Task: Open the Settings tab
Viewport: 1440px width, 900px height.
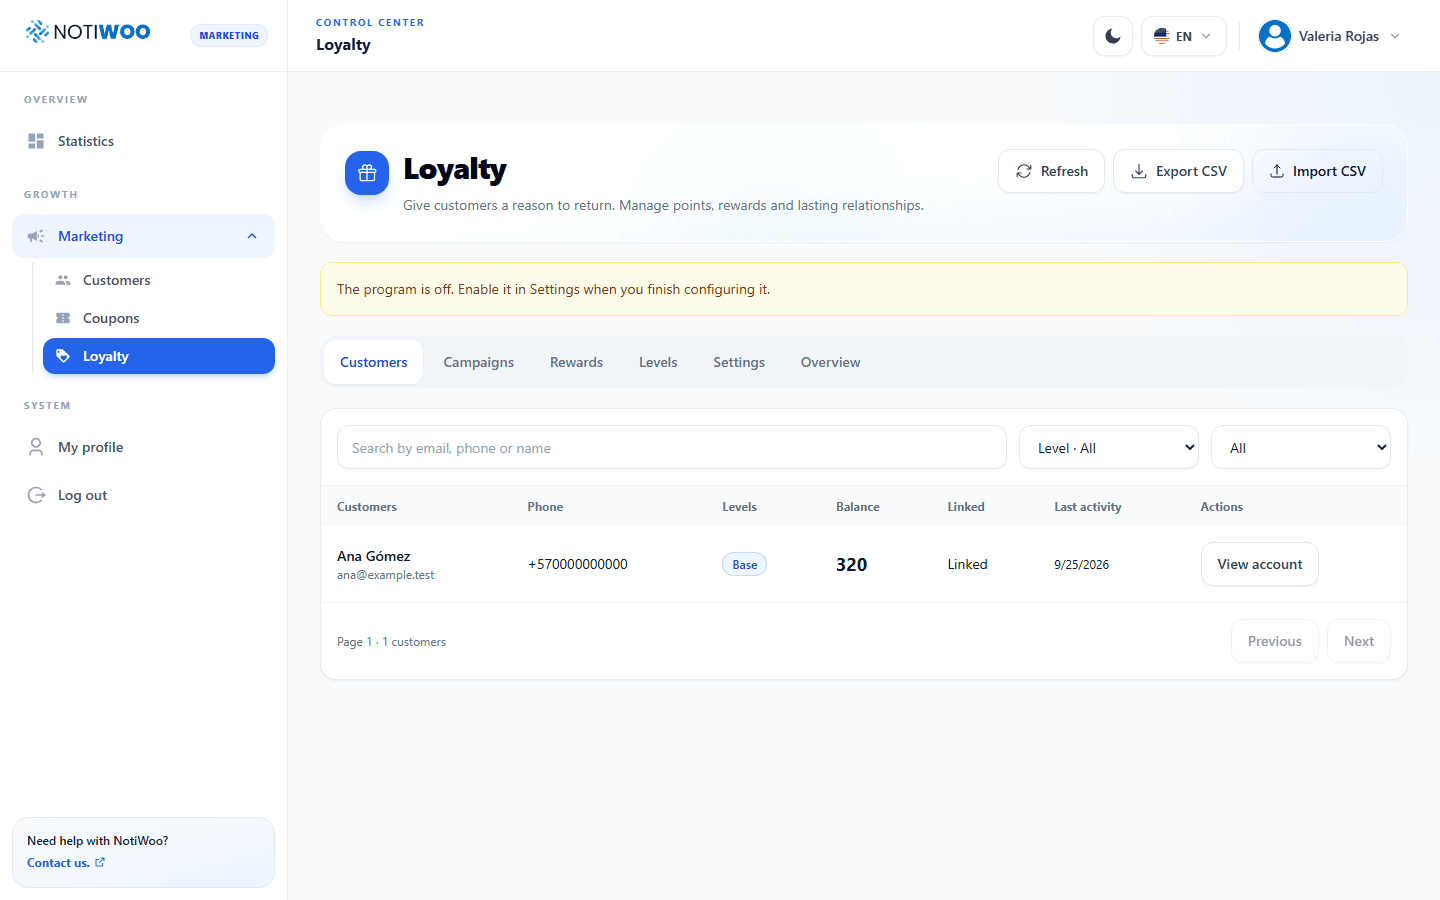Action: pyautogui.click(x=739, y=362)
